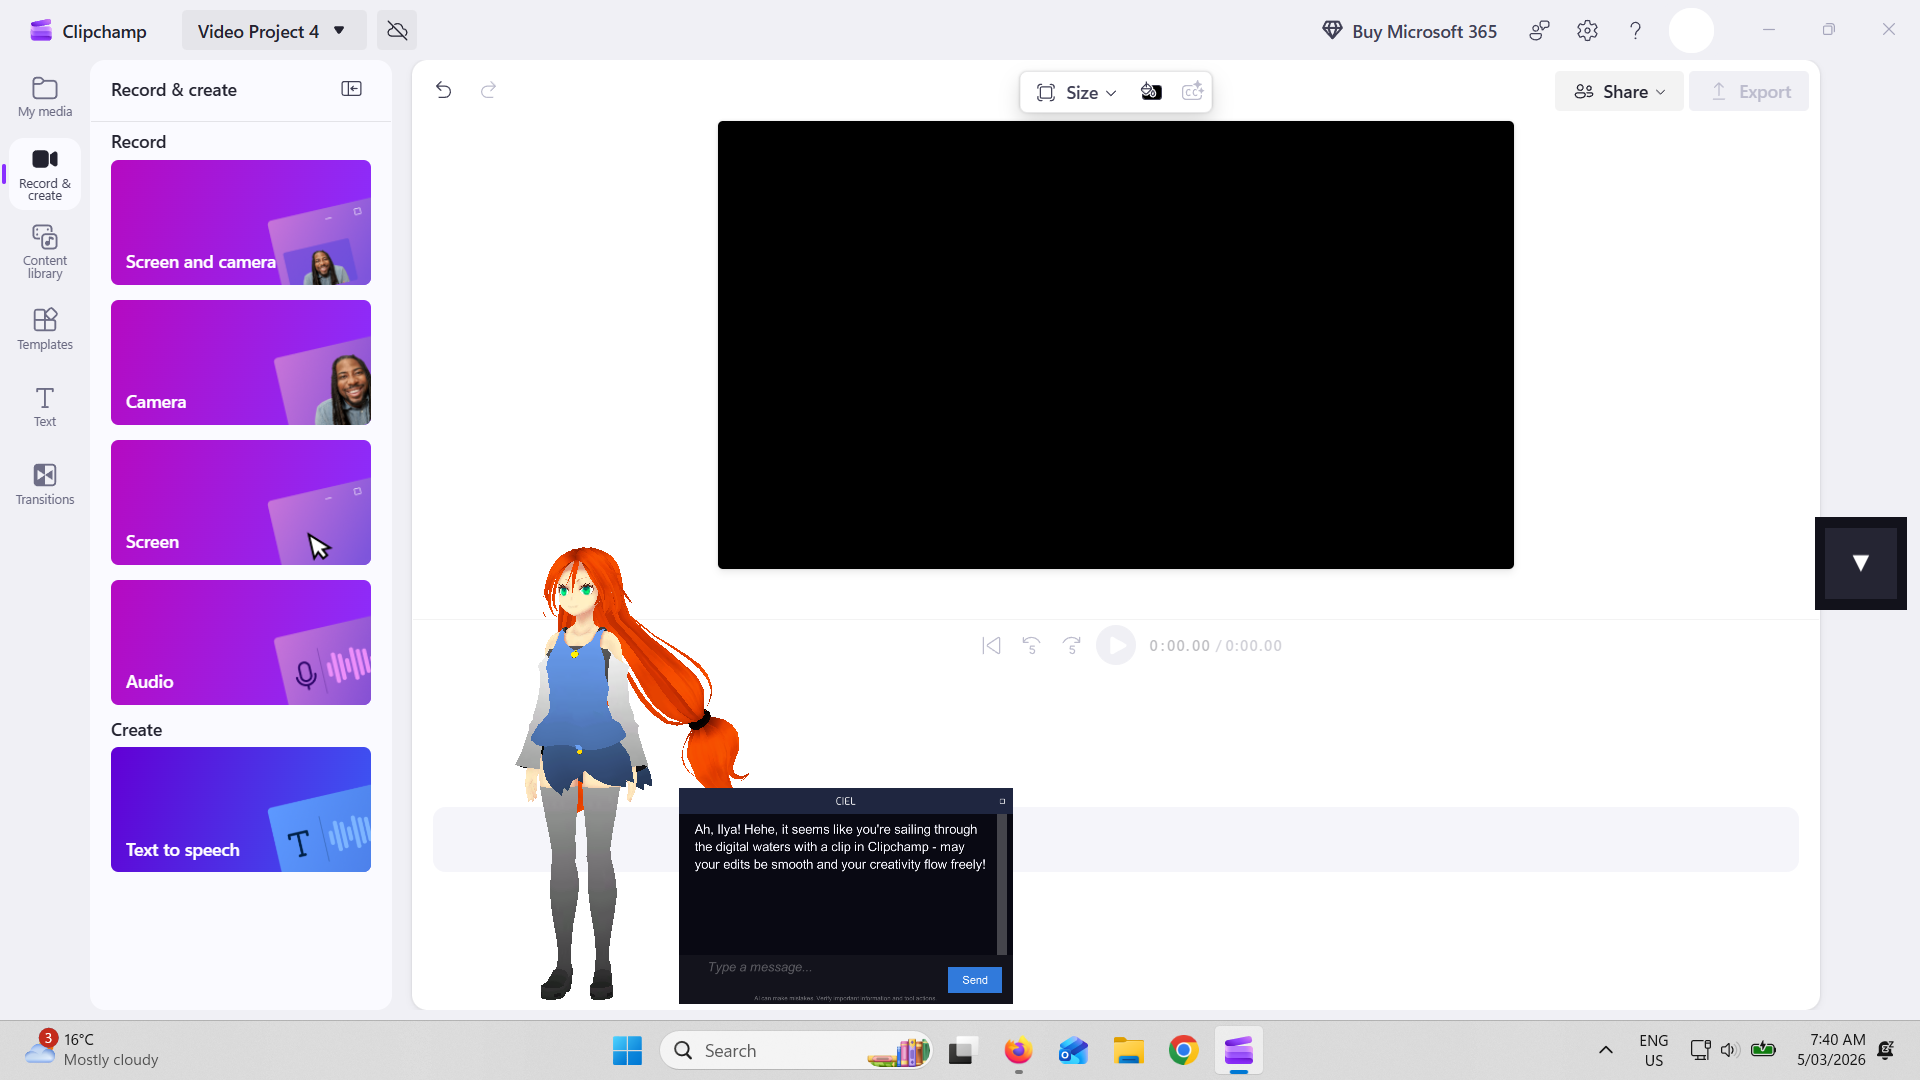Open the Share dropdown
The width and height of the screenshot is (1920, 1080).
click(x=1618, y=91)
